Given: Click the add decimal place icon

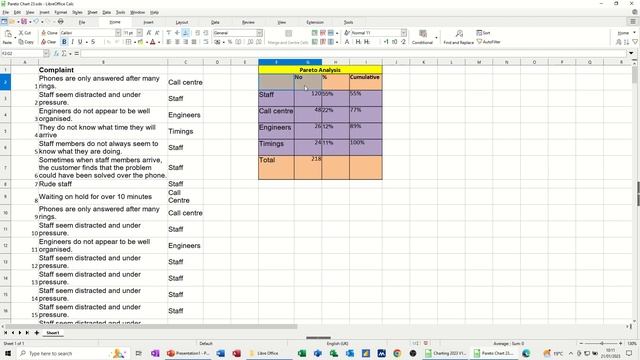Looking at the screenshot, I should [x=250, y=42].
